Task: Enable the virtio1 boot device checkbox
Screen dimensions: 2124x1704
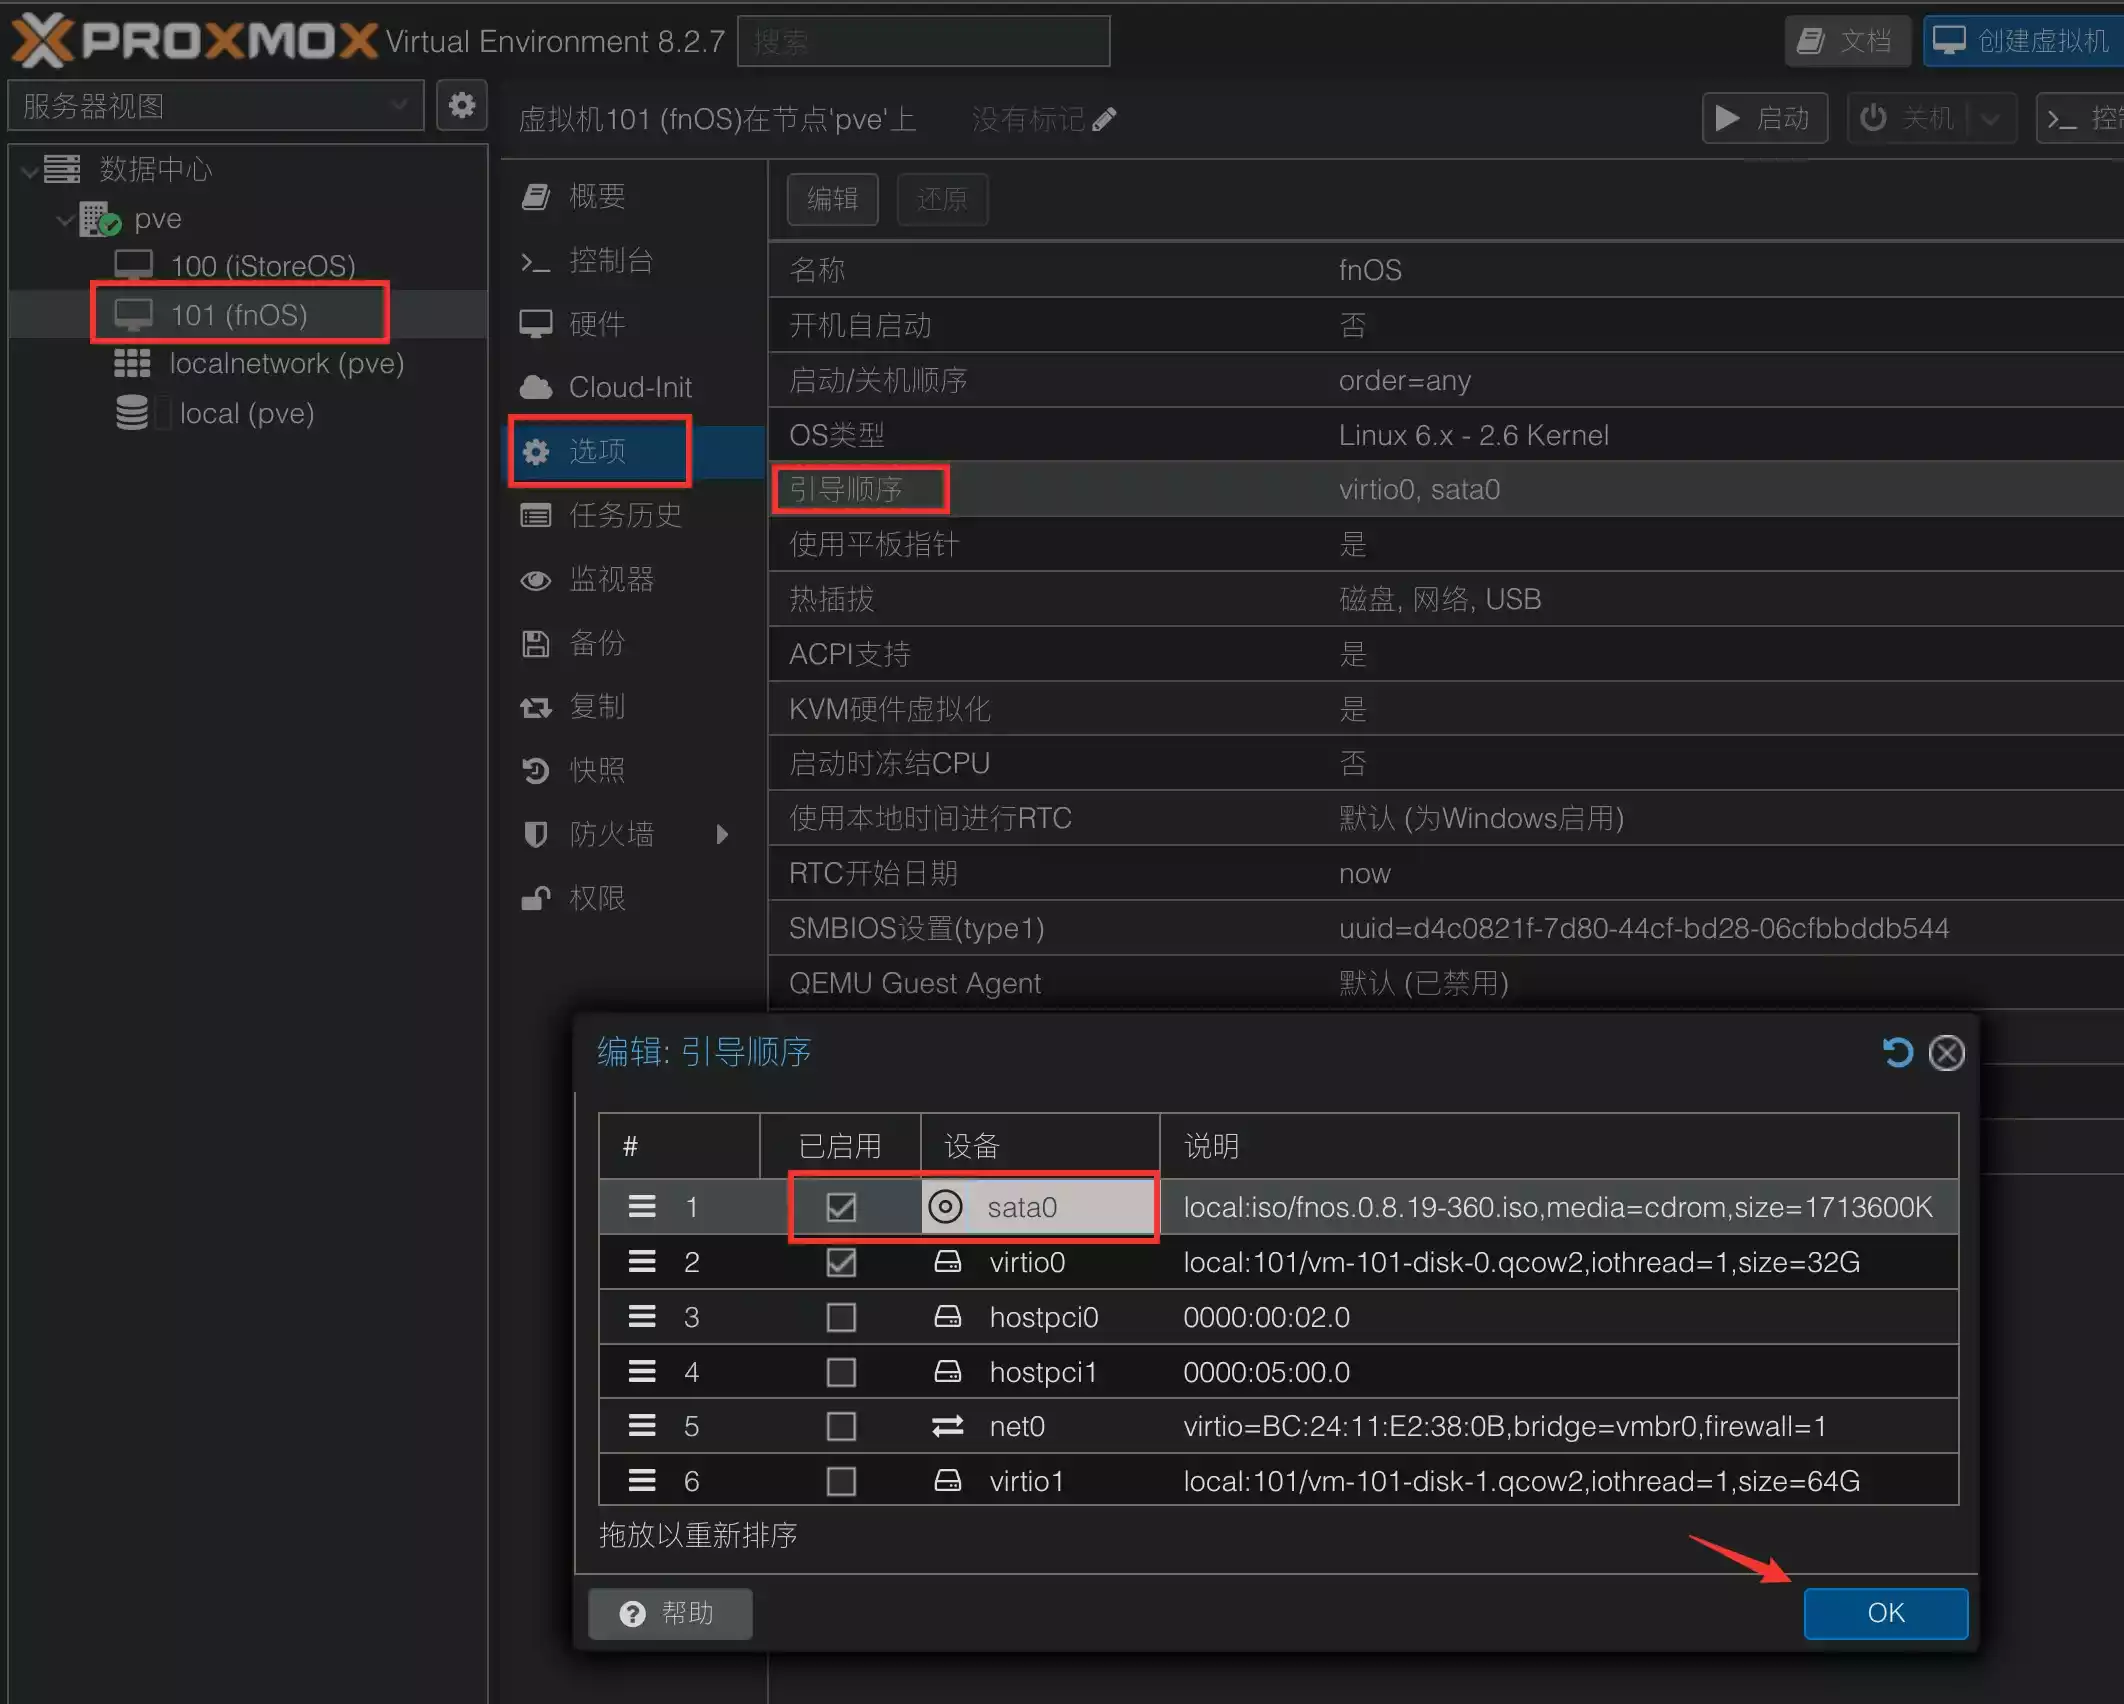Action: point(841,1481)
